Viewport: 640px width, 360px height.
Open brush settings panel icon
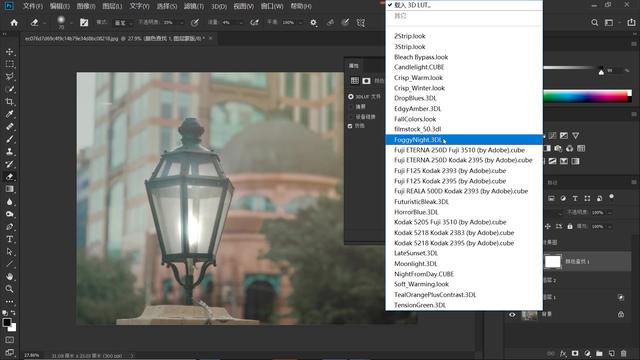tap(84, 23)
